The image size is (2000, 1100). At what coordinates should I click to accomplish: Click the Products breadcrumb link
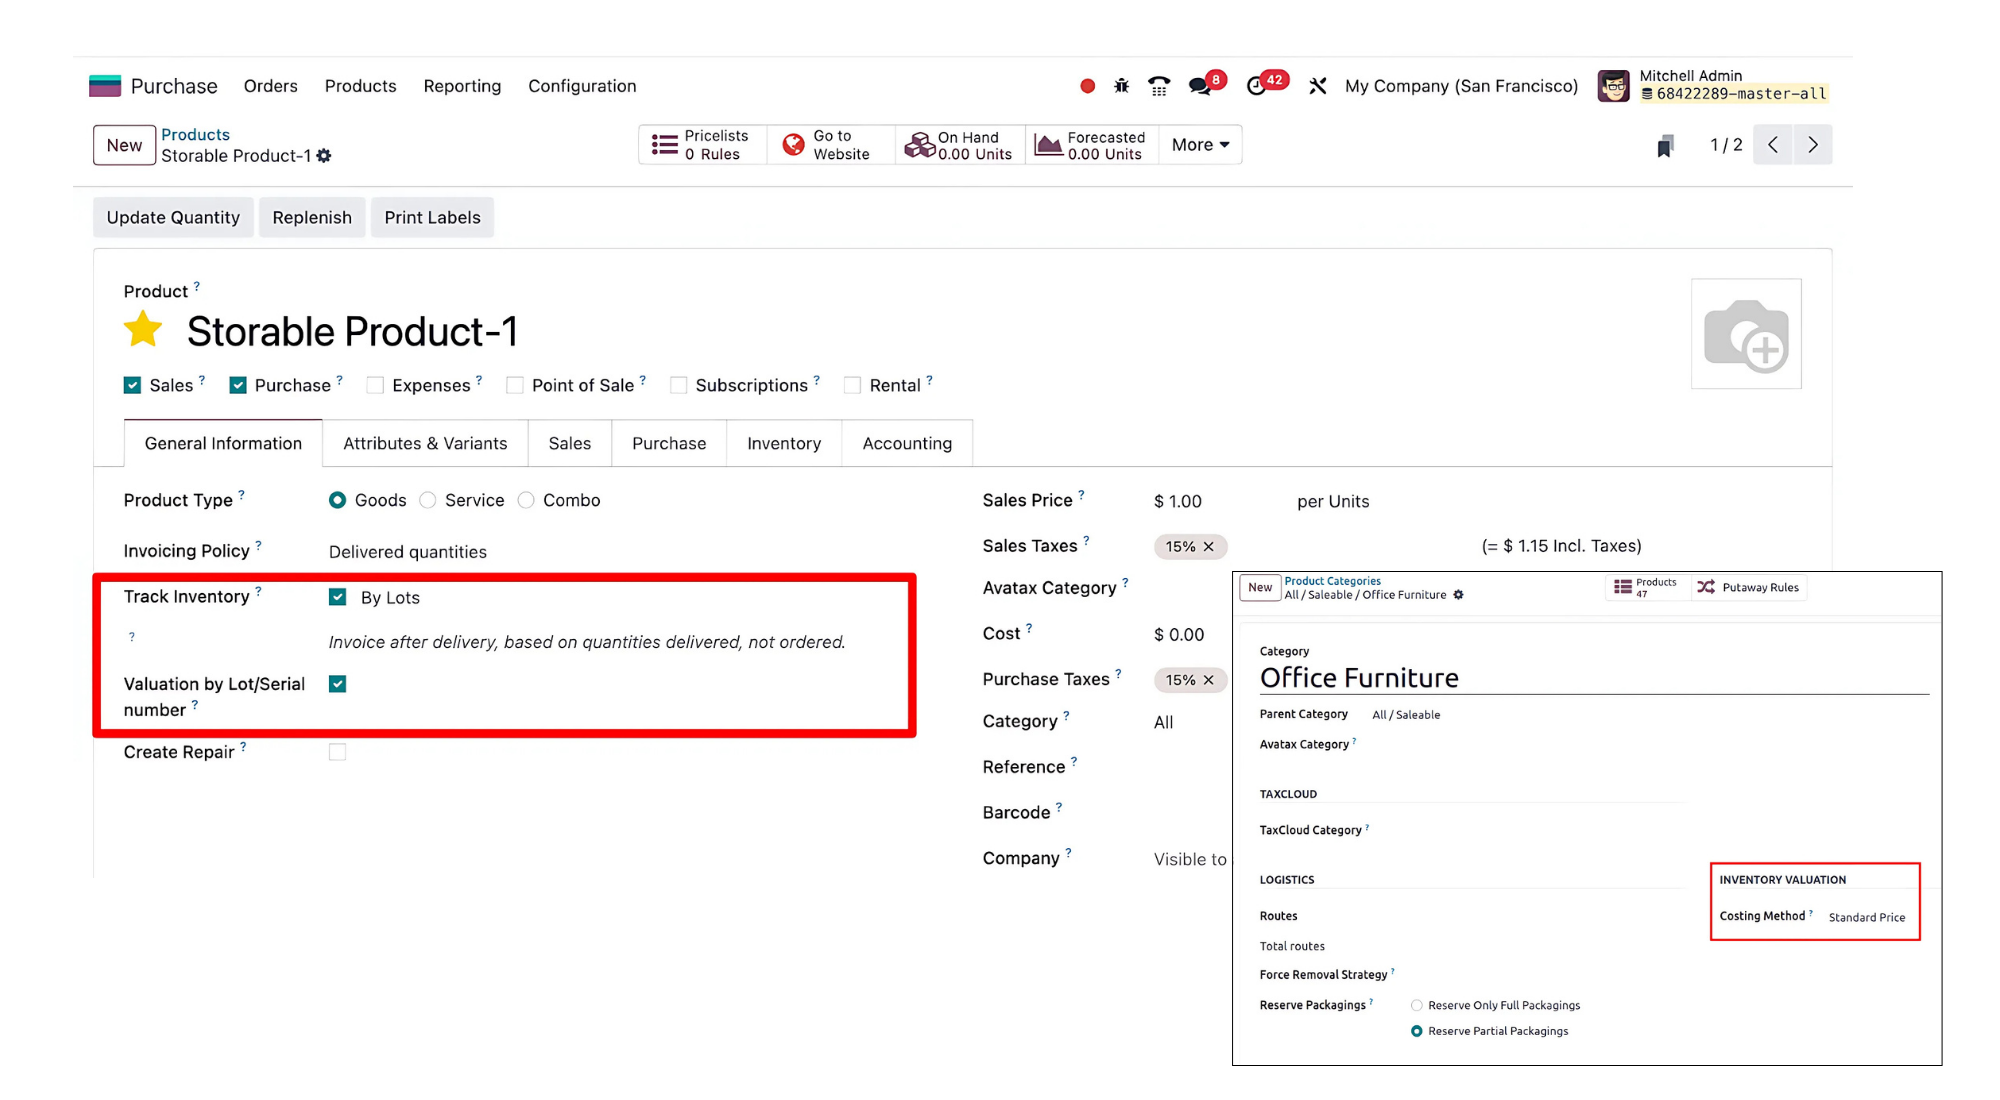(x=195, y=134)
